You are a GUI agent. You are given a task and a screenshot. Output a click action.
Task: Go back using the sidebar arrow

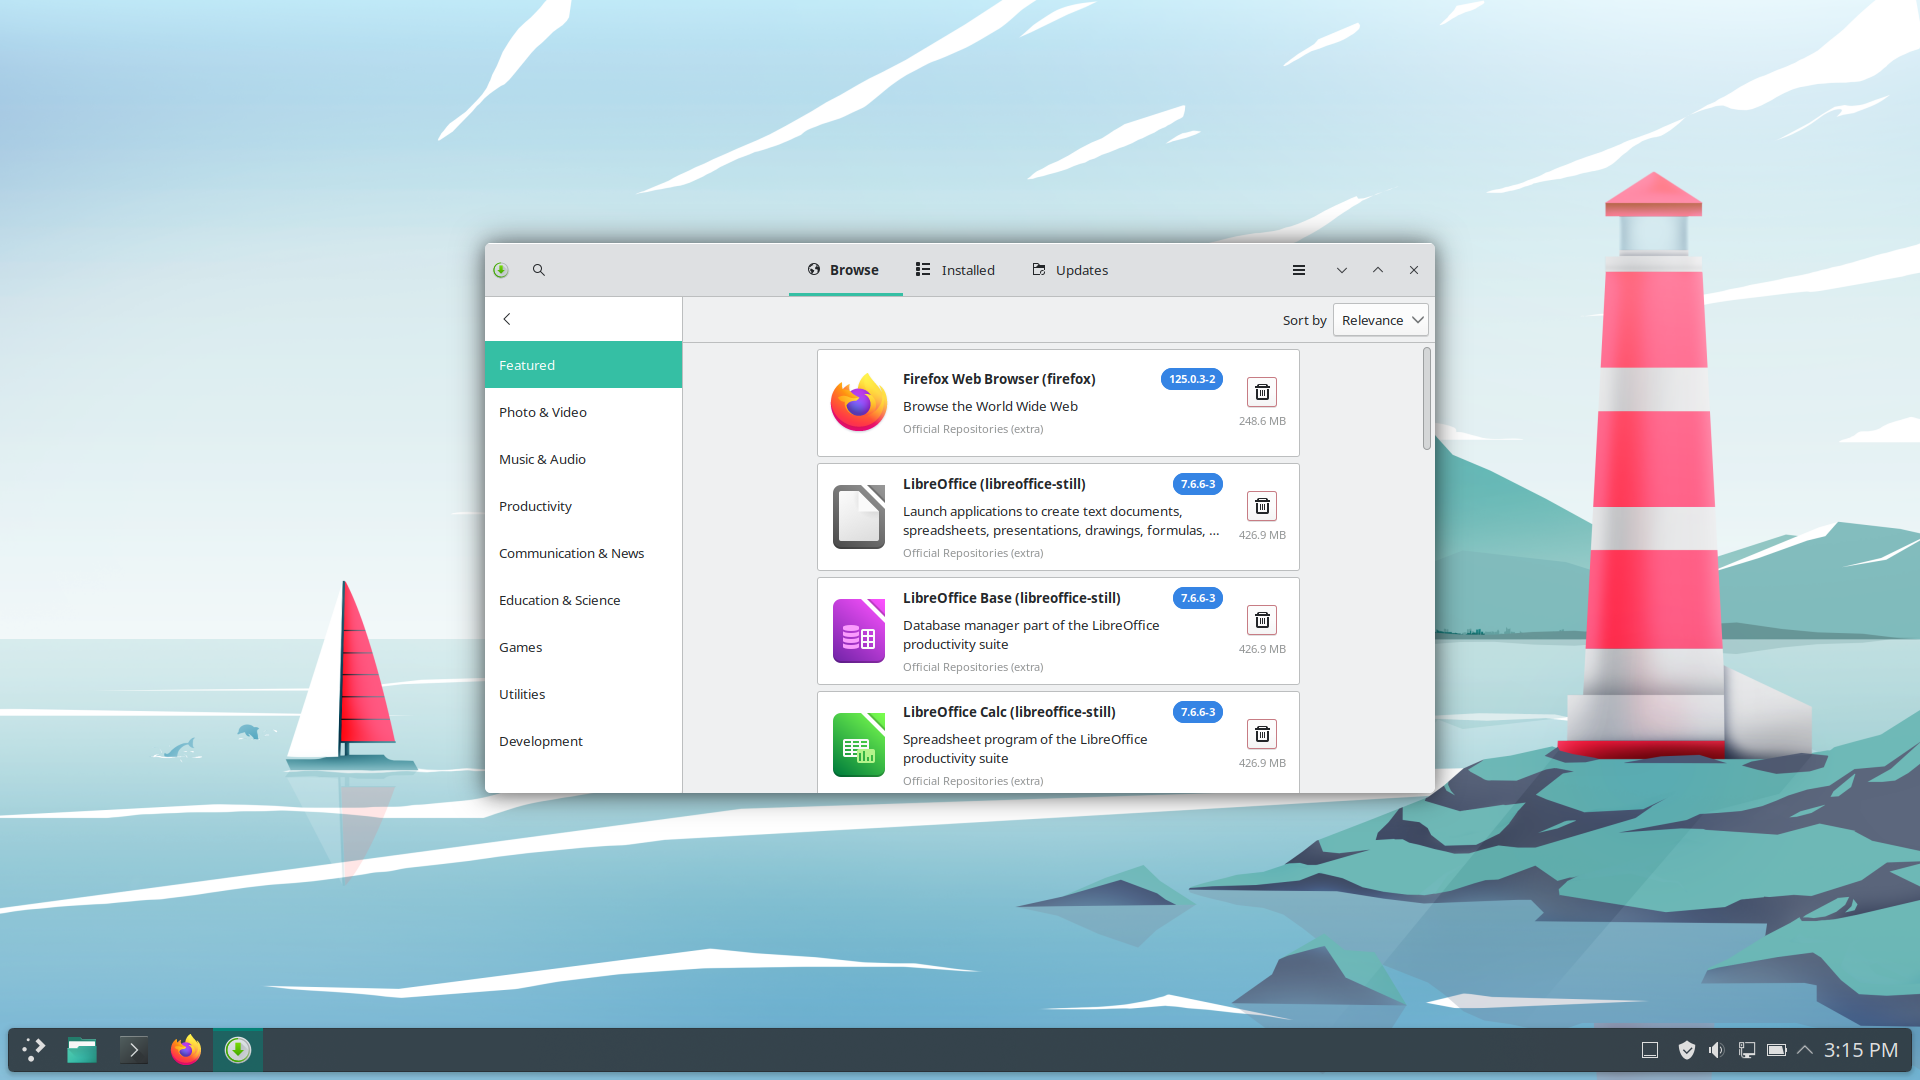tap(507, 319)
